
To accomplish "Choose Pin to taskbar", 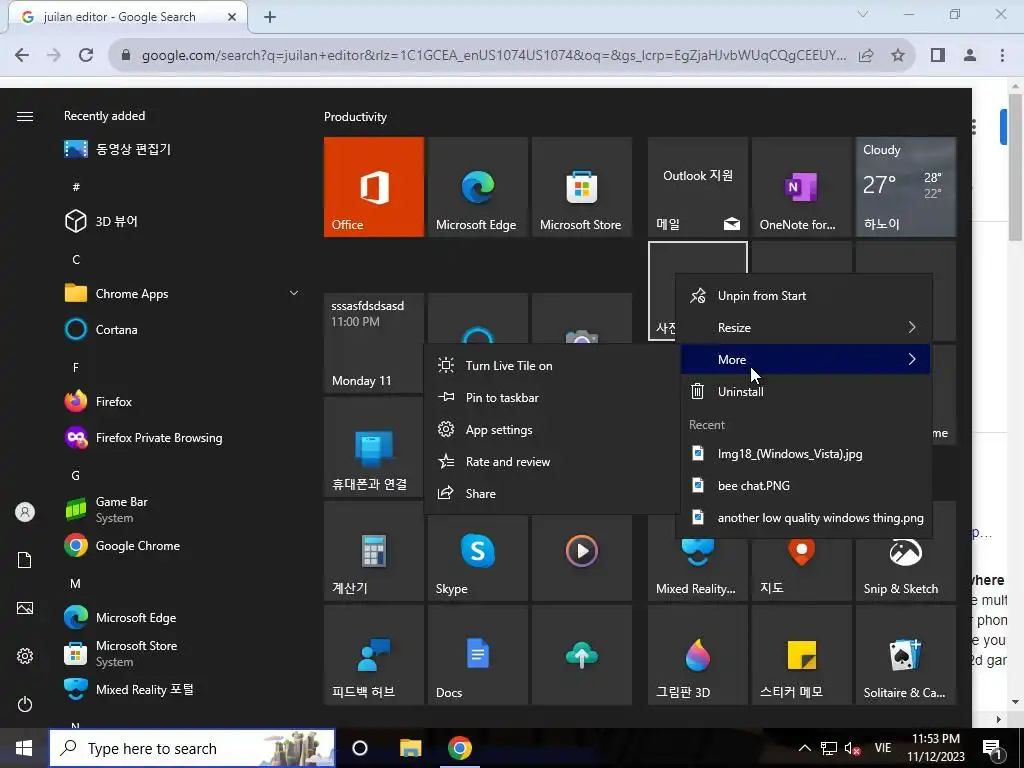I will pos(551,398).
